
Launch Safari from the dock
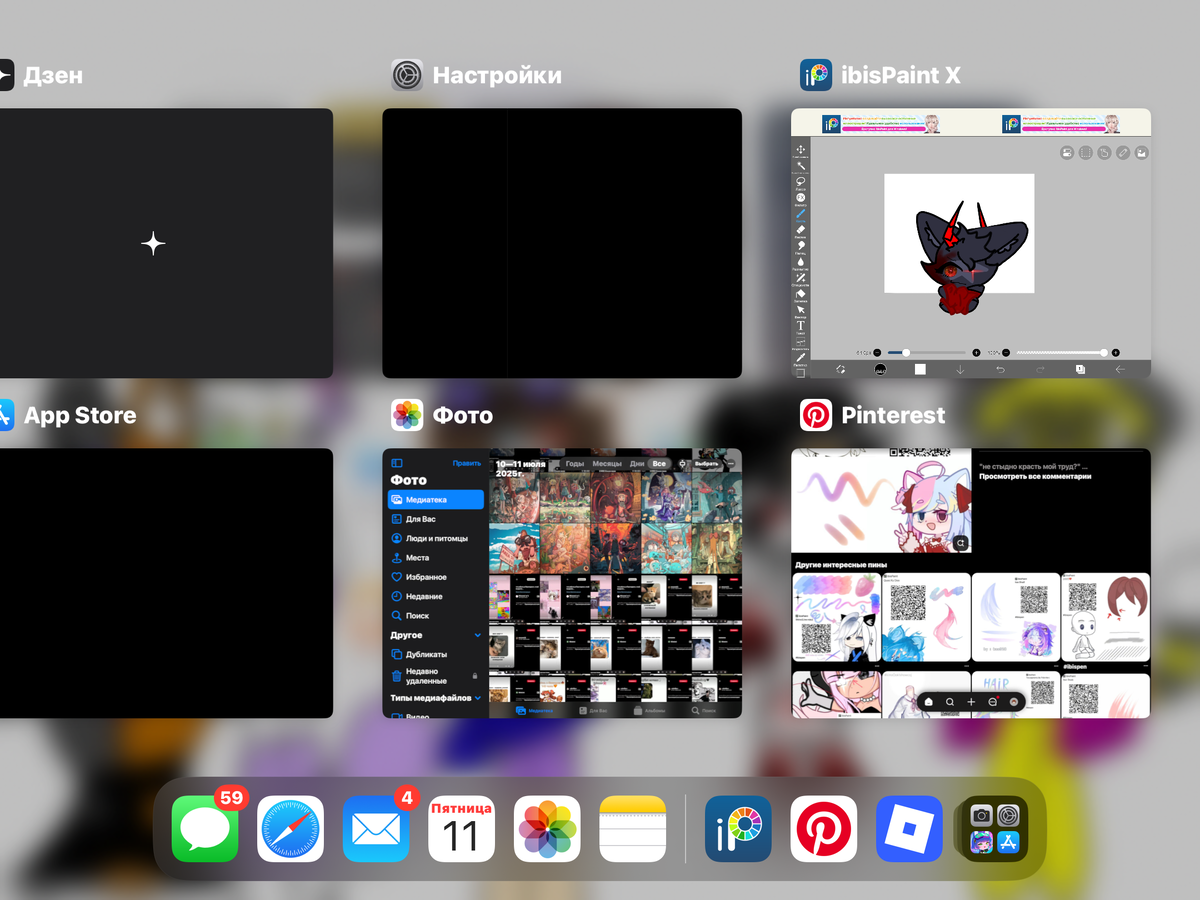[x=291, y=829]
